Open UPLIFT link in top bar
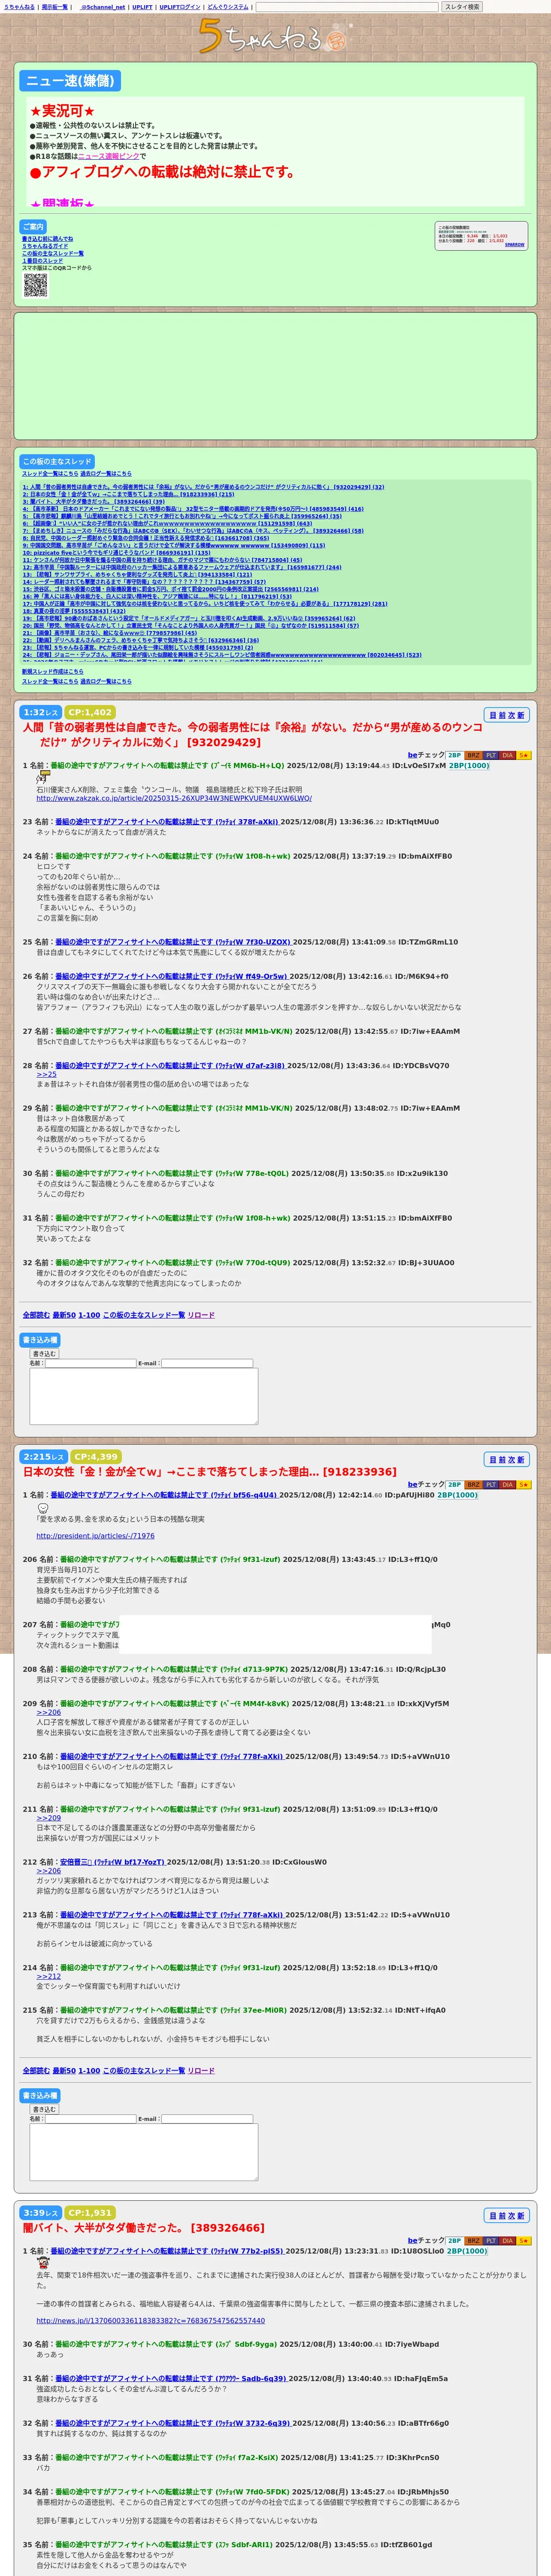 click(142, 7)
